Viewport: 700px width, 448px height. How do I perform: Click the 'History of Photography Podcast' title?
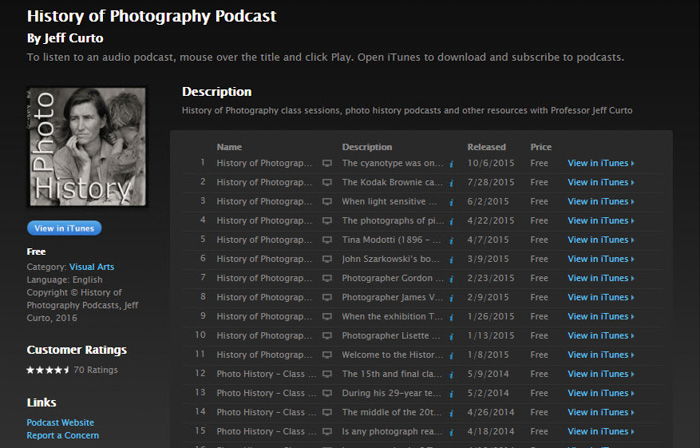[x=152, y=17]
